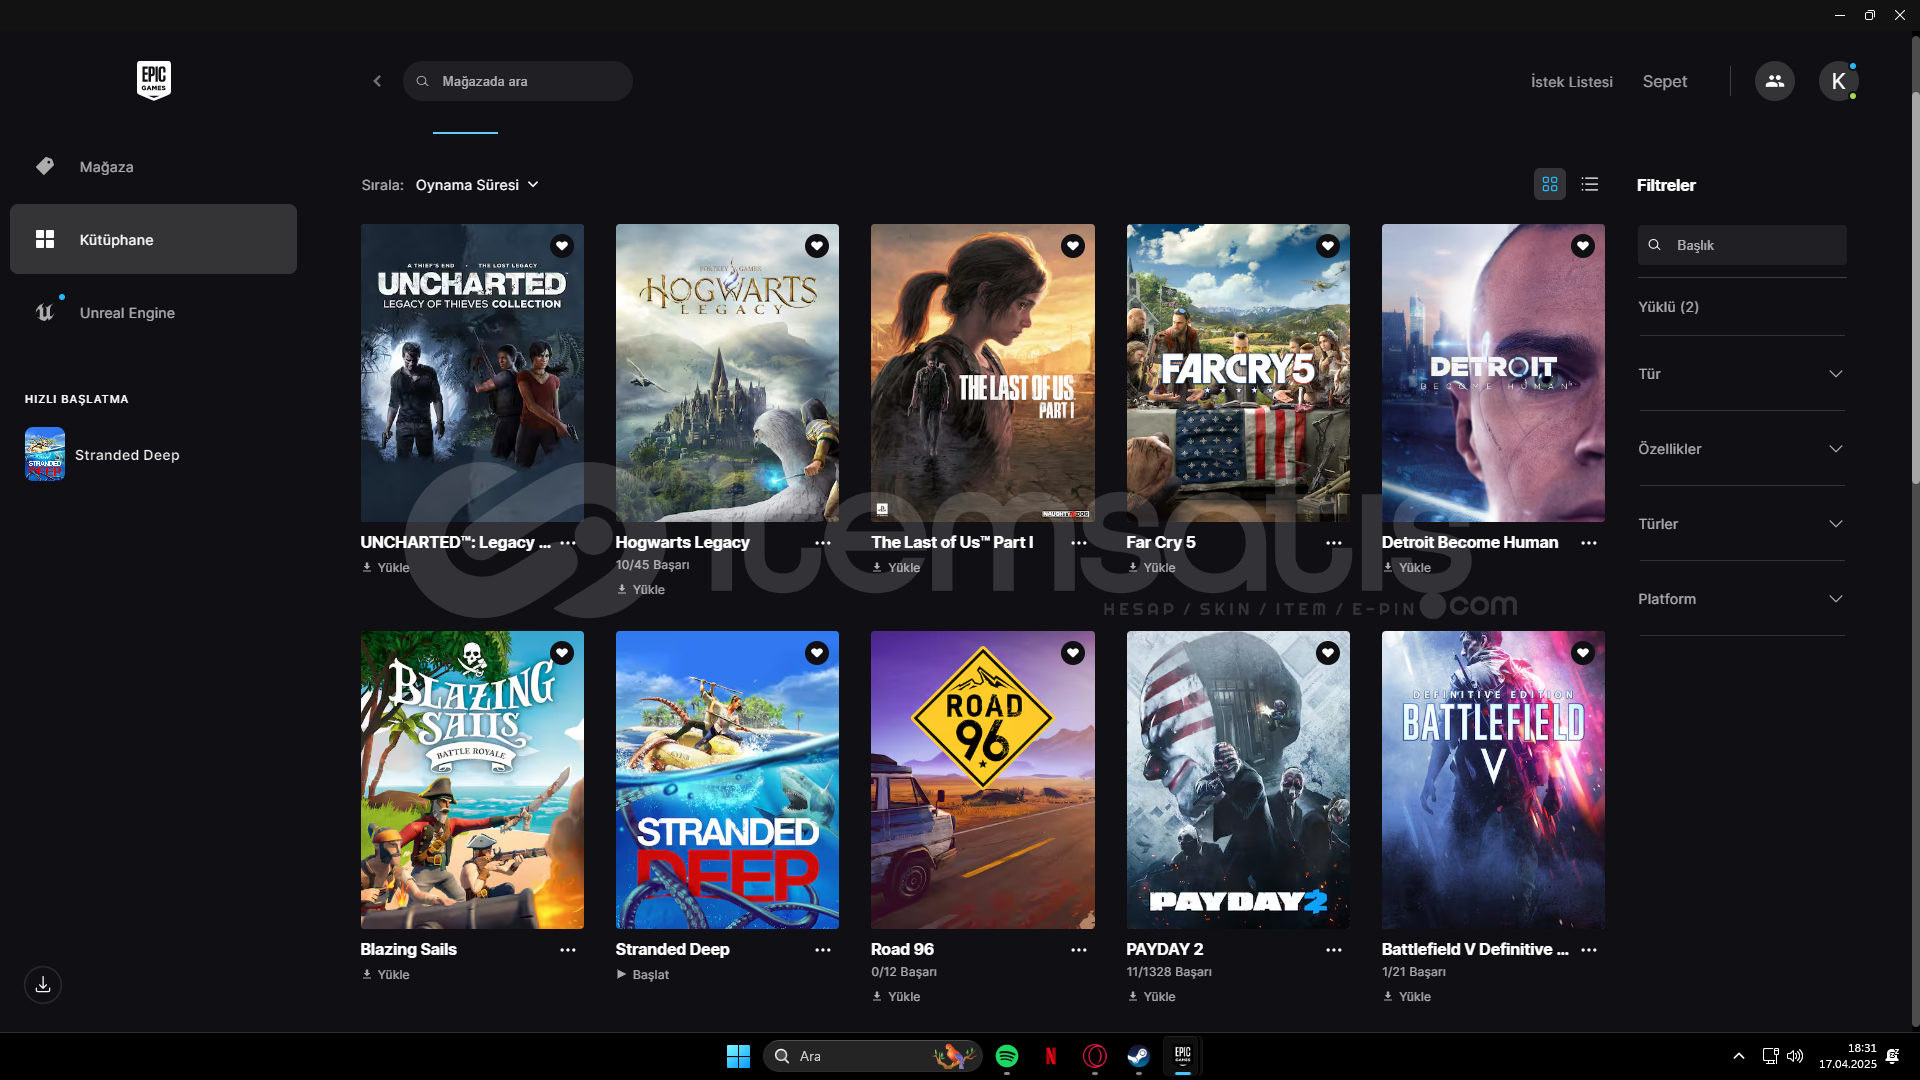This screenshot has height=1080, width=1920.
Task: Click Başlat under Stranded Deep
Action: [643, 974]
